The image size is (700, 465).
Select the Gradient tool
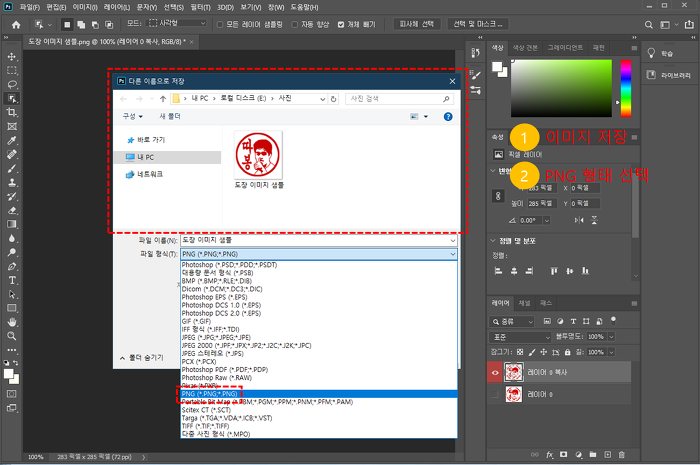pyautogui.click(x=12, y=224)
